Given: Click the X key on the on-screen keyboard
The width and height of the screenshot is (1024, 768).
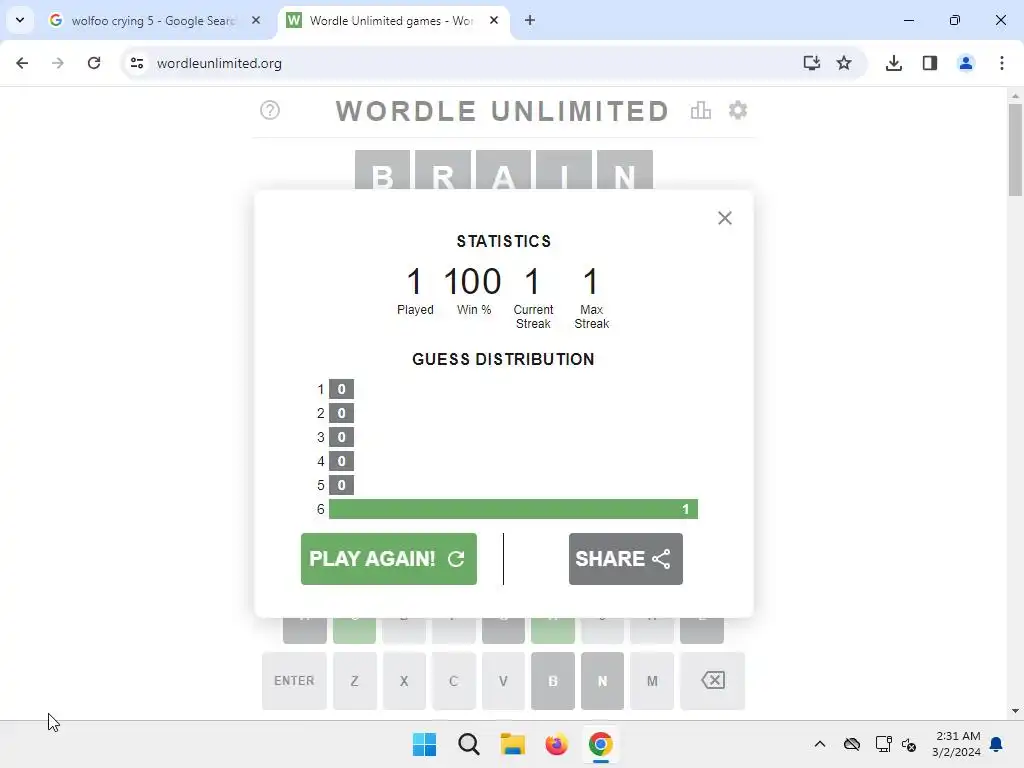Looking at the screenshot, I should (404, 680).
